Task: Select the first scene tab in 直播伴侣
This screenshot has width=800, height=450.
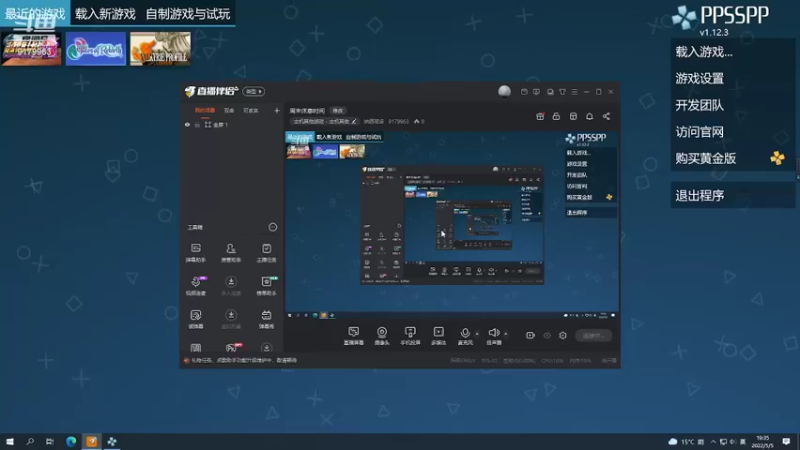Action: pyautogui.click(x=205, y=111)
